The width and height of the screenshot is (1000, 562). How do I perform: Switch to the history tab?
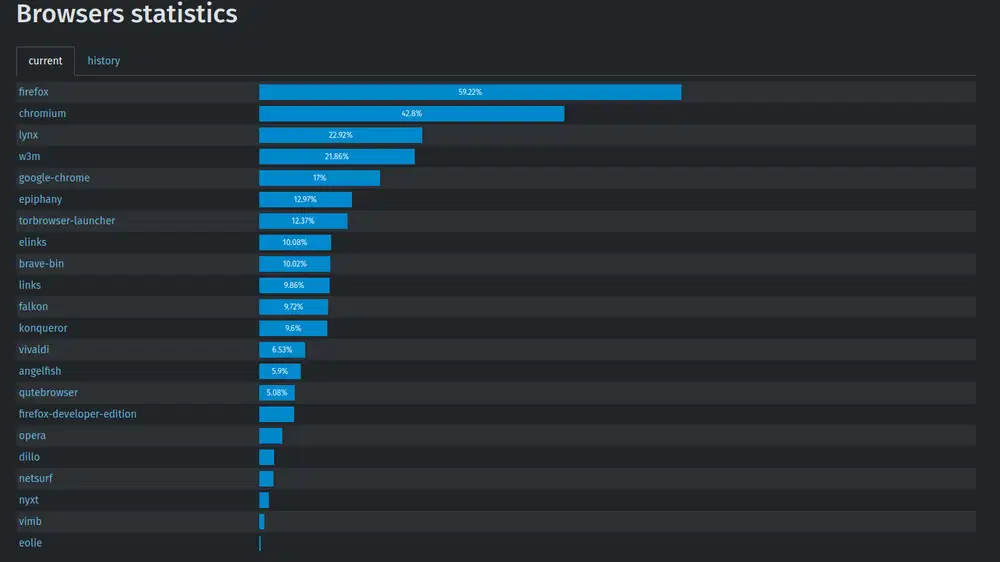click(x=103, y=61)
